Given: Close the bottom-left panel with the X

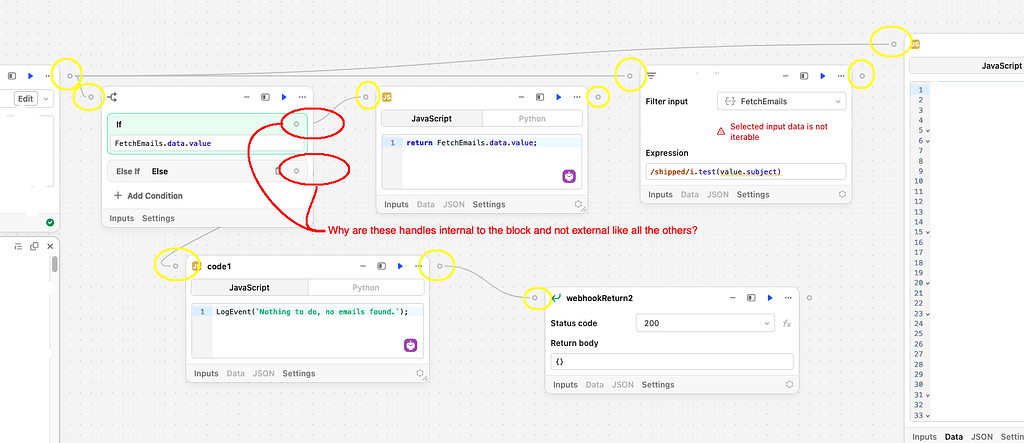Looking at the screenshot, I should [x=50, y=246].
